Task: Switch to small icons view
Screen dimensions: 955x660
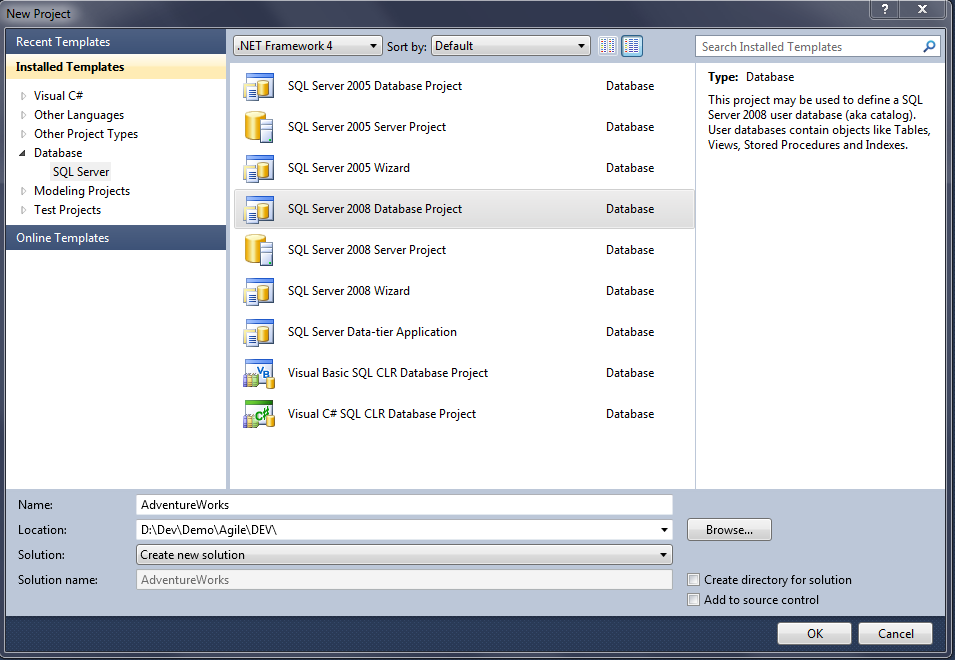Action: click(607, 46)
